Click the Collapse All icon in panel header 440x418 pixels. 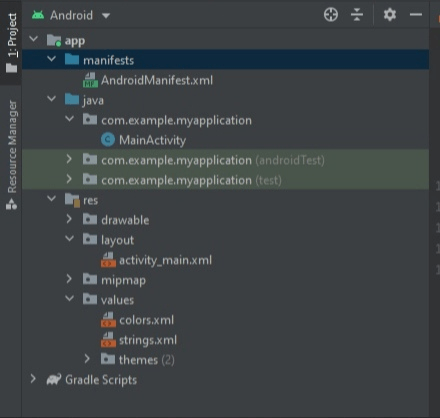357,15
